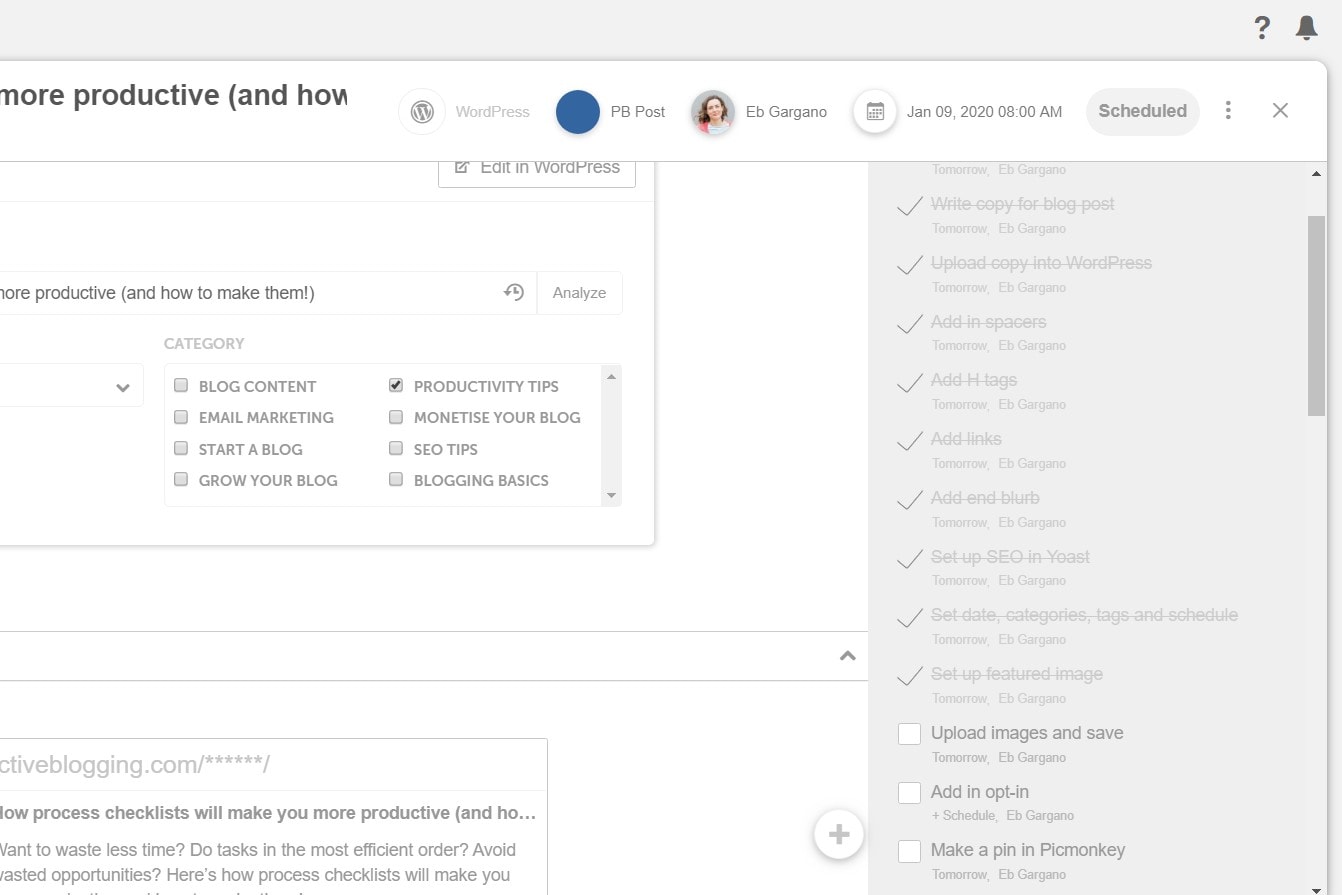Open the calendar date icon
The height and width of the screenshot is (895, 1342).
(875, 111)
